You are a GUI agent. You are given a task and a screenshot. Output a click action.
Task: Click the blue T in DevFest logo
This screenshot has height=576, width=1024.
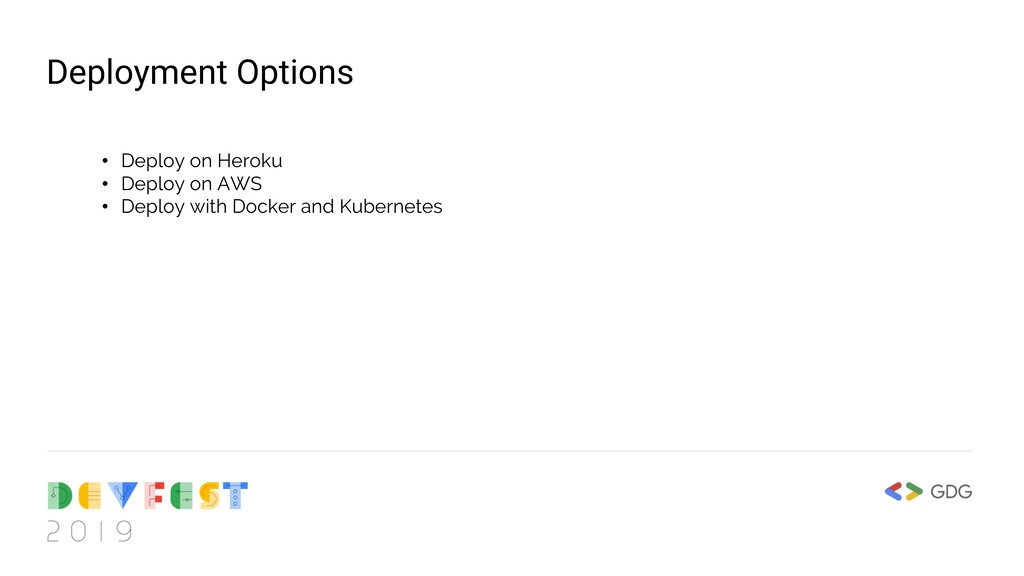pyautogui.click(x=236, y=496)
